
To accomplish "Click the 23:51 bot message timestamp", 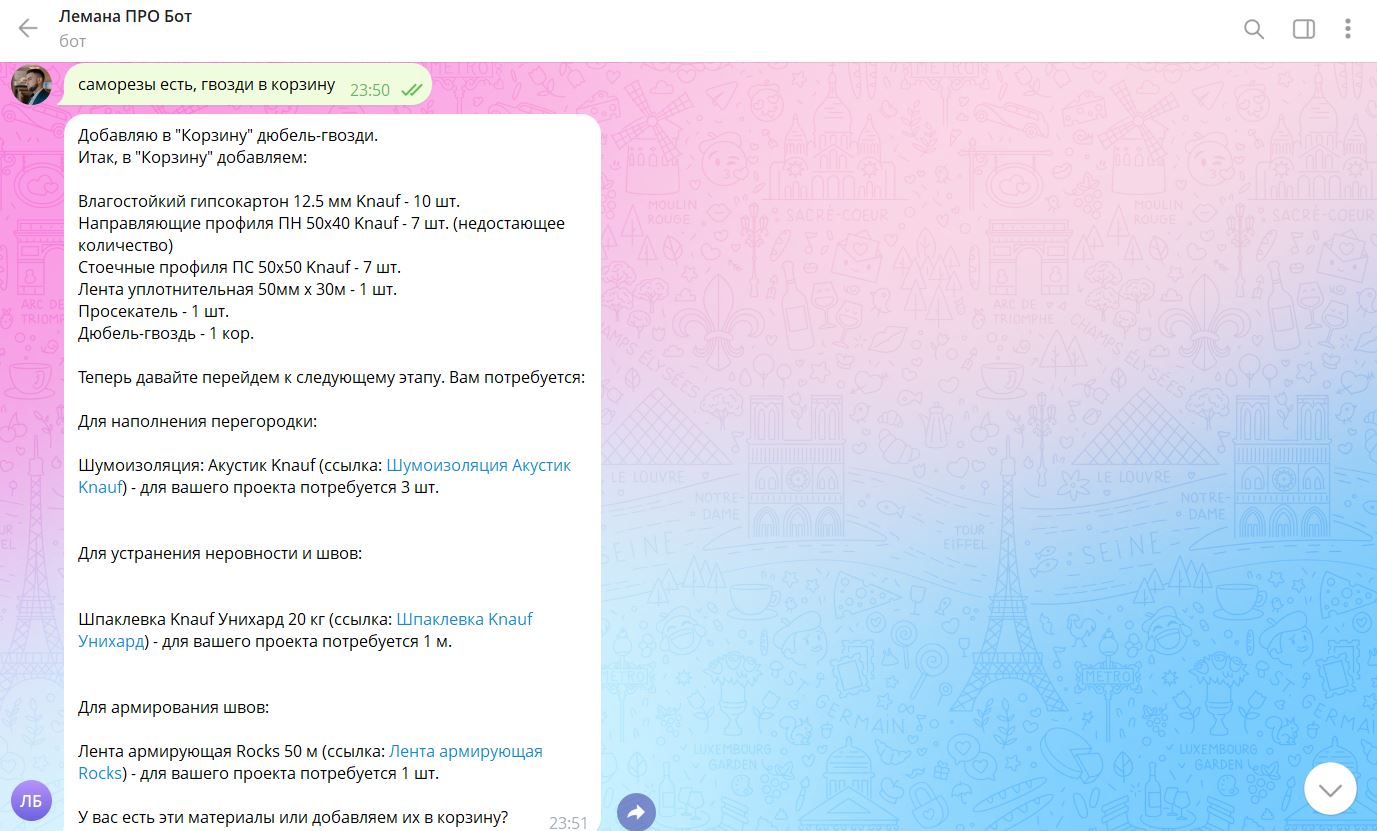I will coord(569,822).
